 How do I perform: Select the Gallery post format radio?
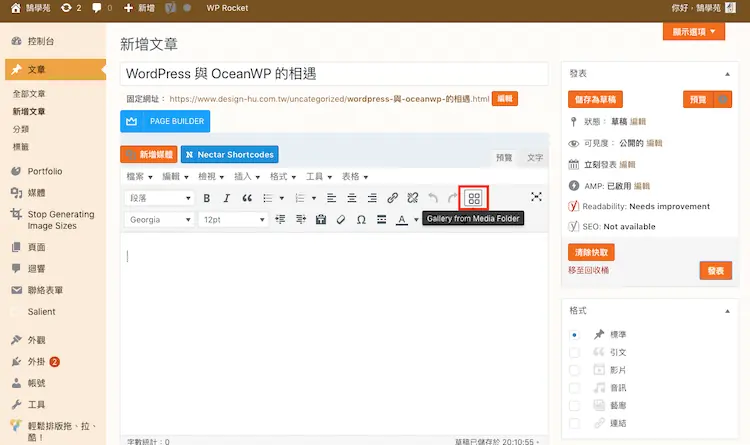click(x=574, y=405)
